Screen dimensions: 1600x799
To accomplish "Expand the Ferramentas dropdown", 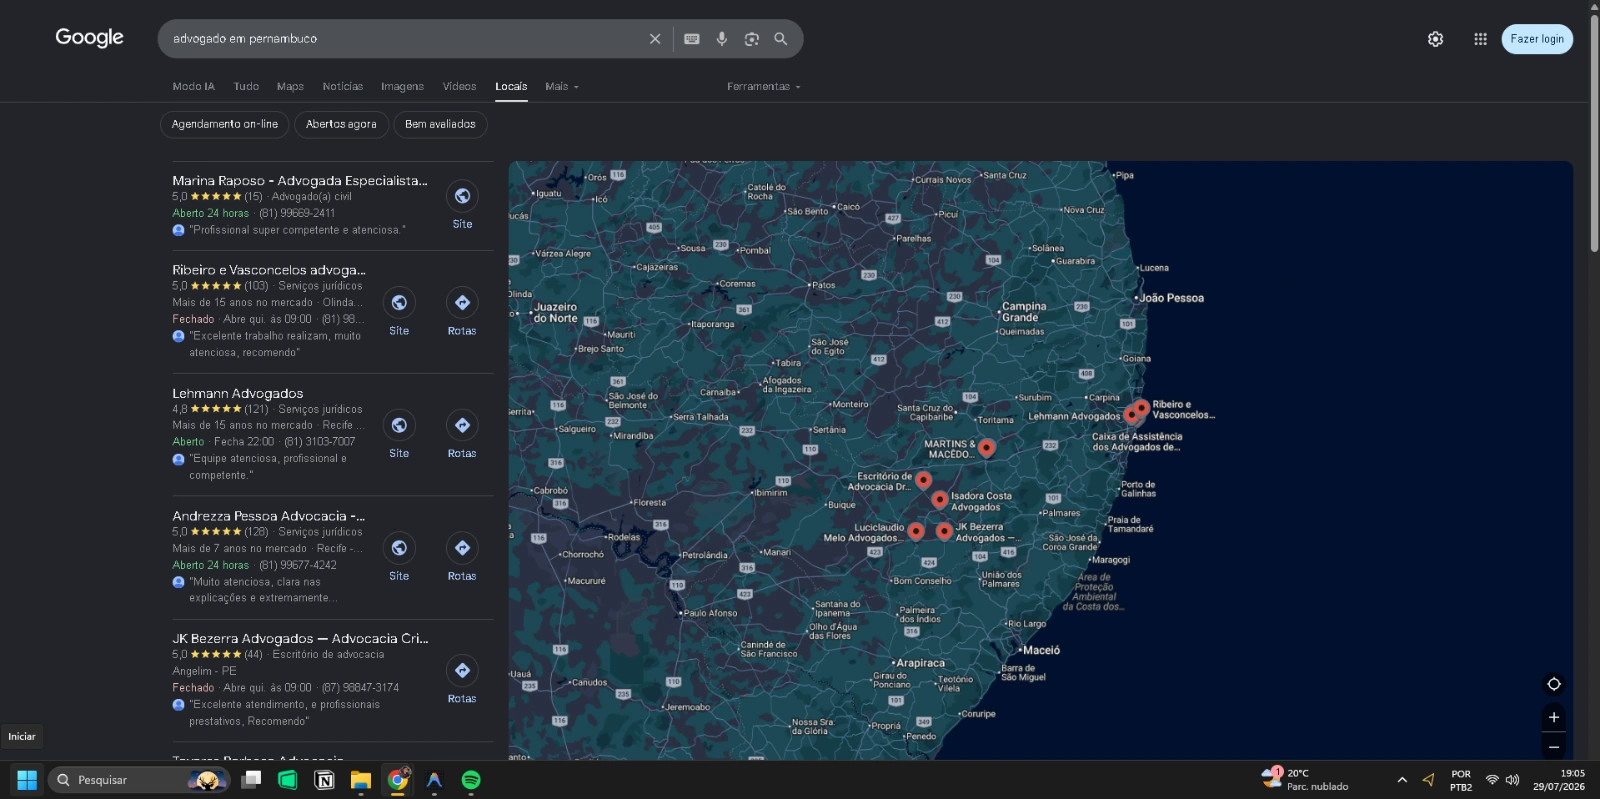I will coord(764,87).
